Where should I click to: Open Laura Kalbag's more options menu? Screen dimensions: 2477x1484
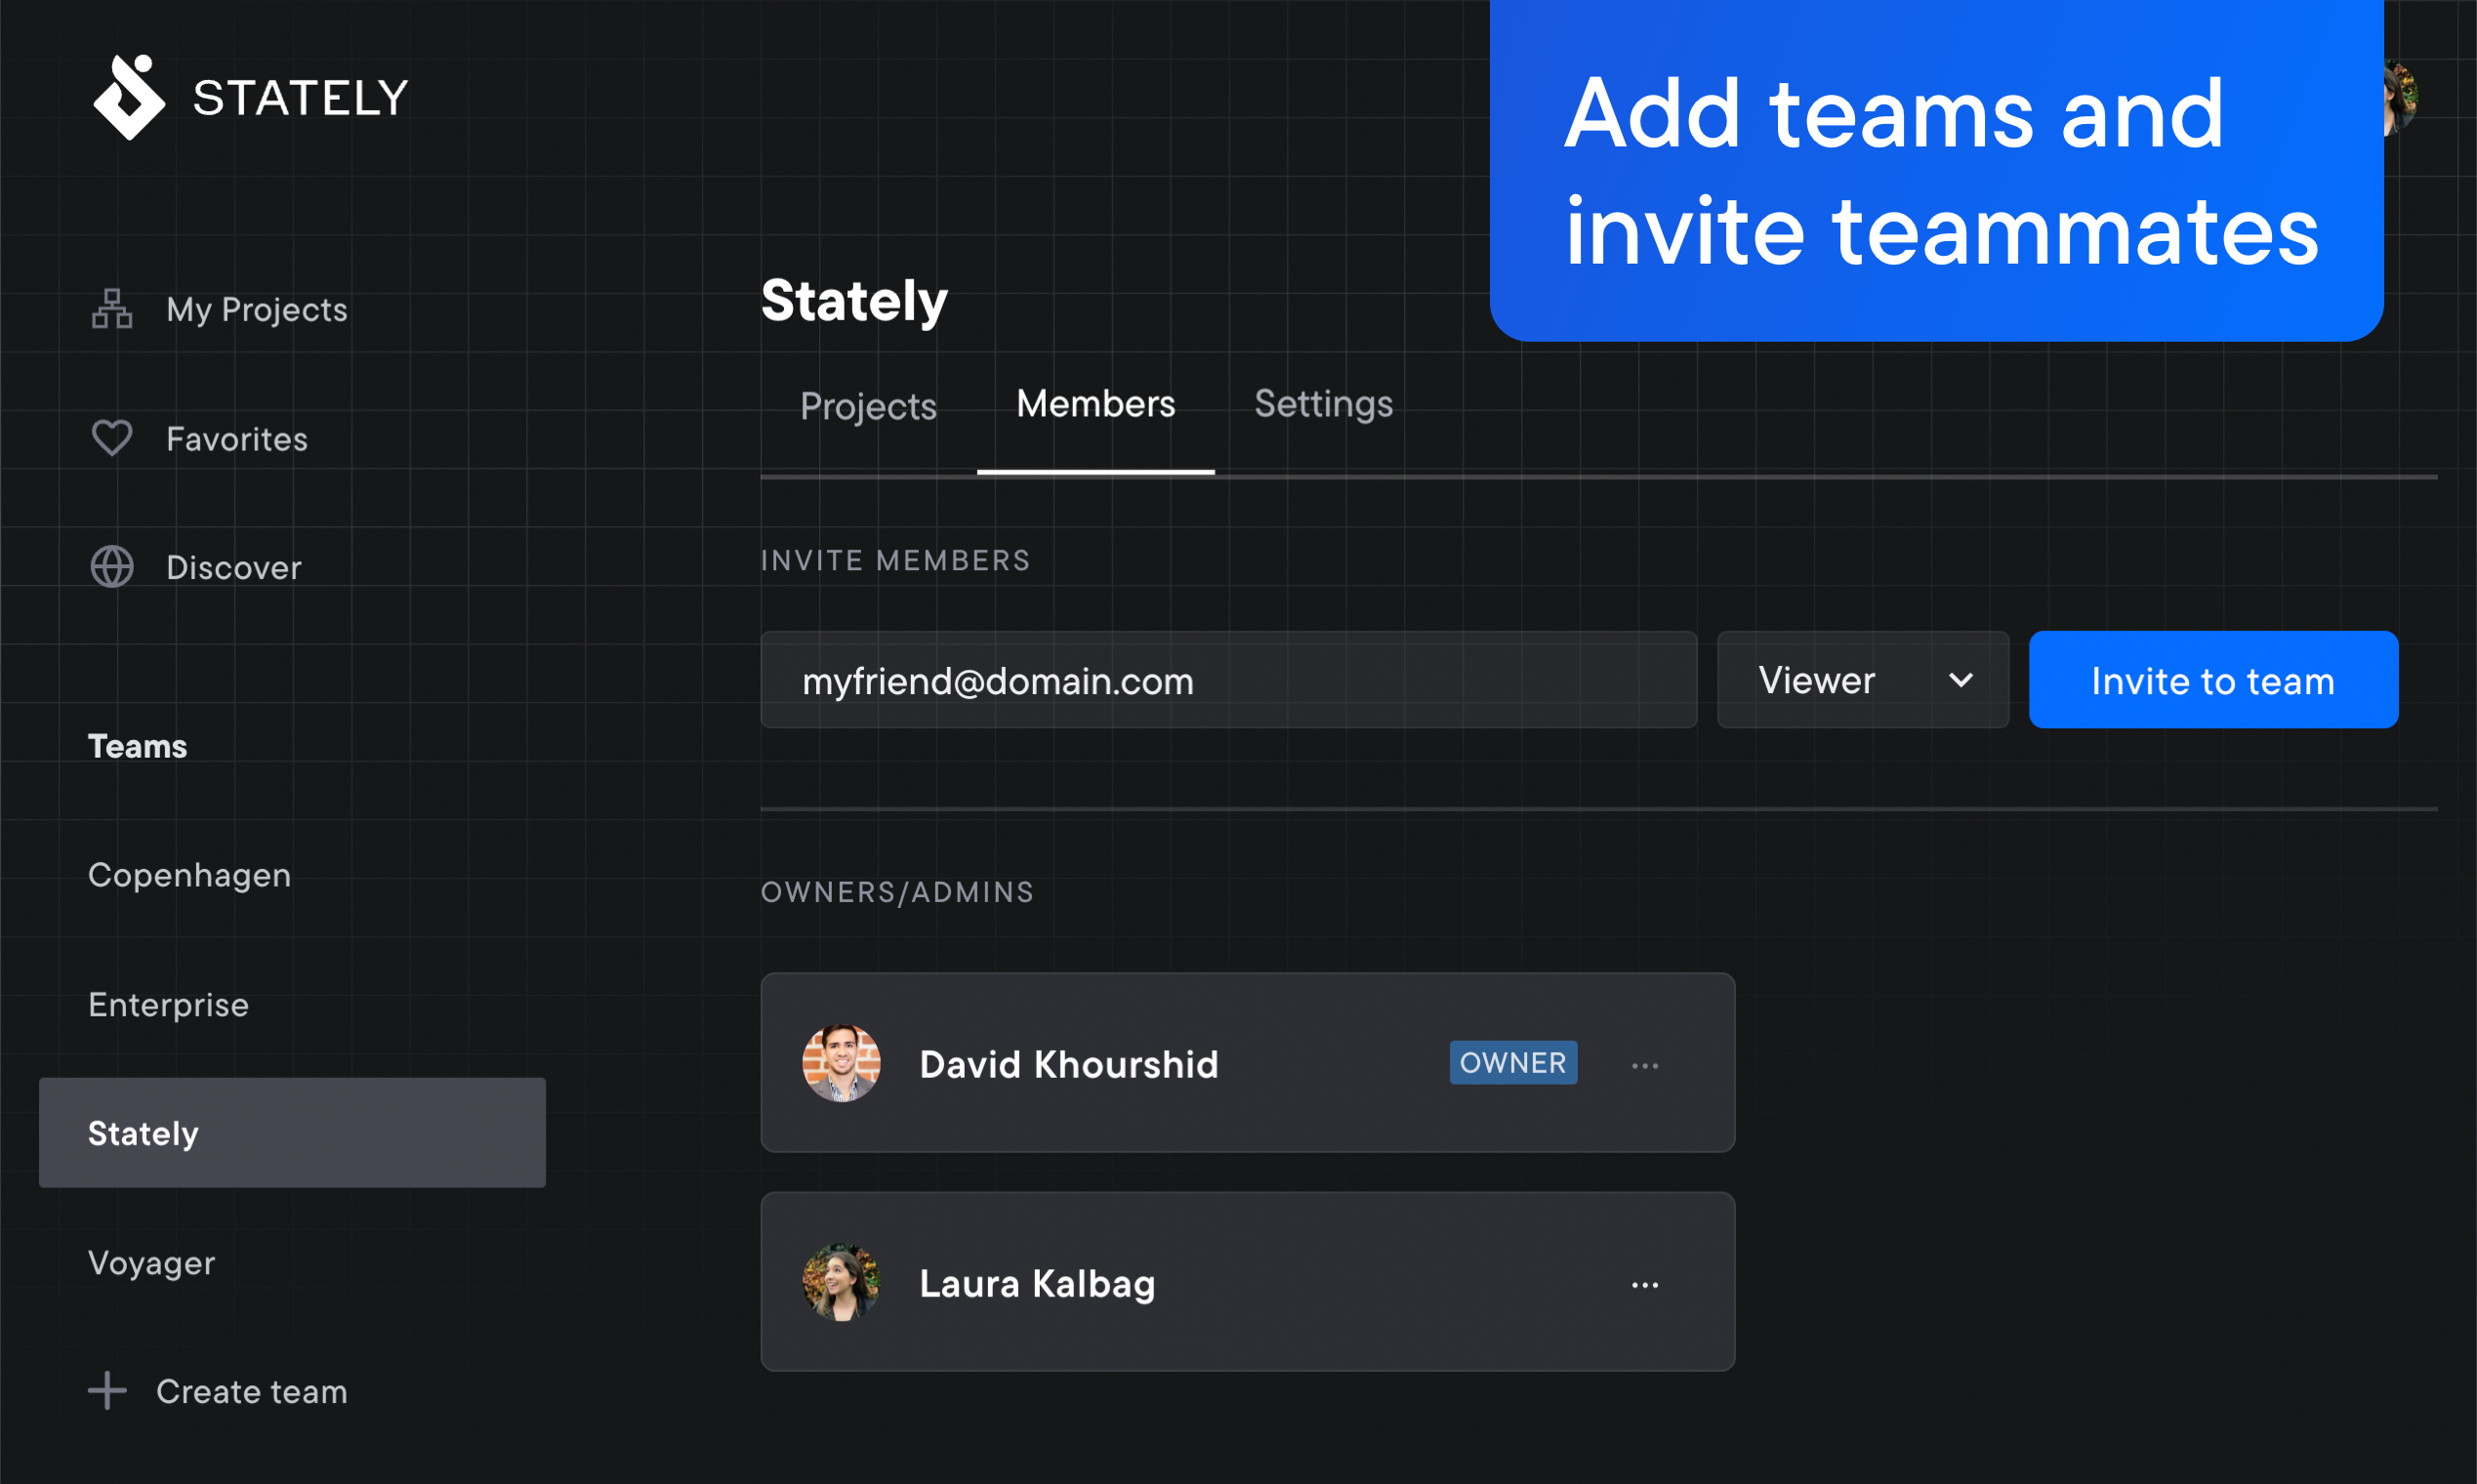click(1645, 1284)
